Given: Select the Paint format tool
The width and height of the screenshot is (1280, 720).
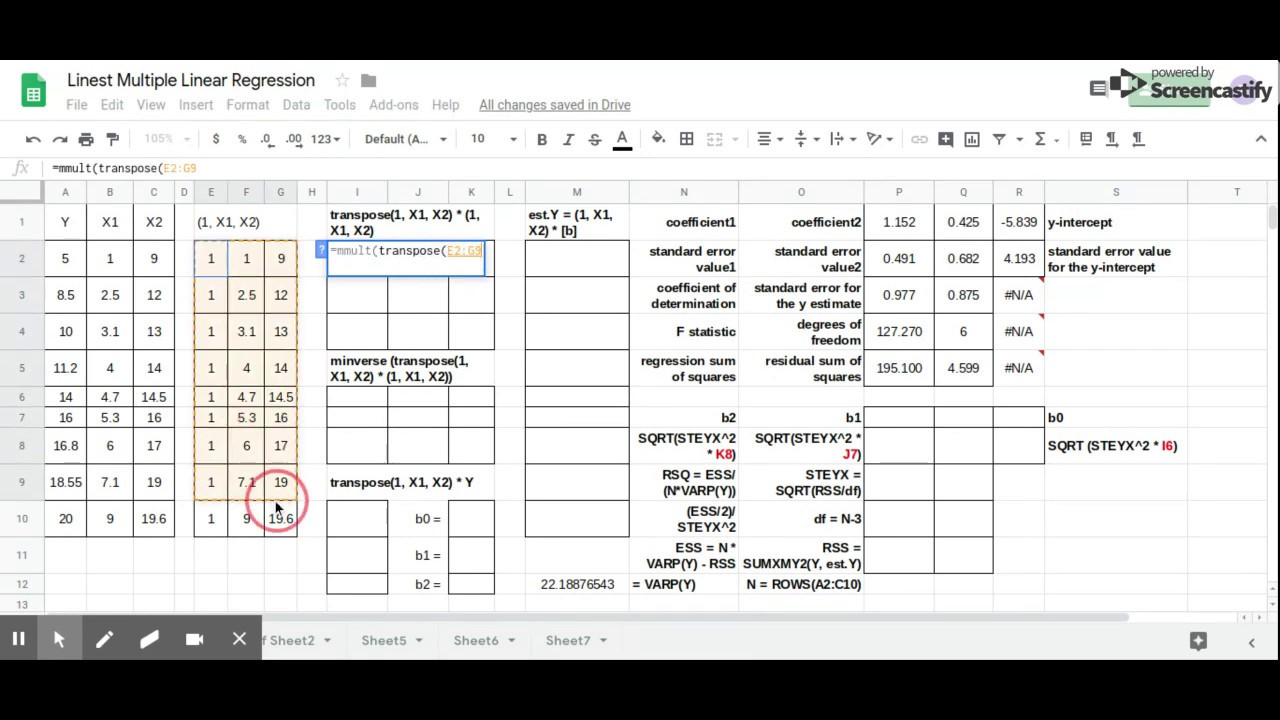Looking at the screenshot, I should coord(113,139).
